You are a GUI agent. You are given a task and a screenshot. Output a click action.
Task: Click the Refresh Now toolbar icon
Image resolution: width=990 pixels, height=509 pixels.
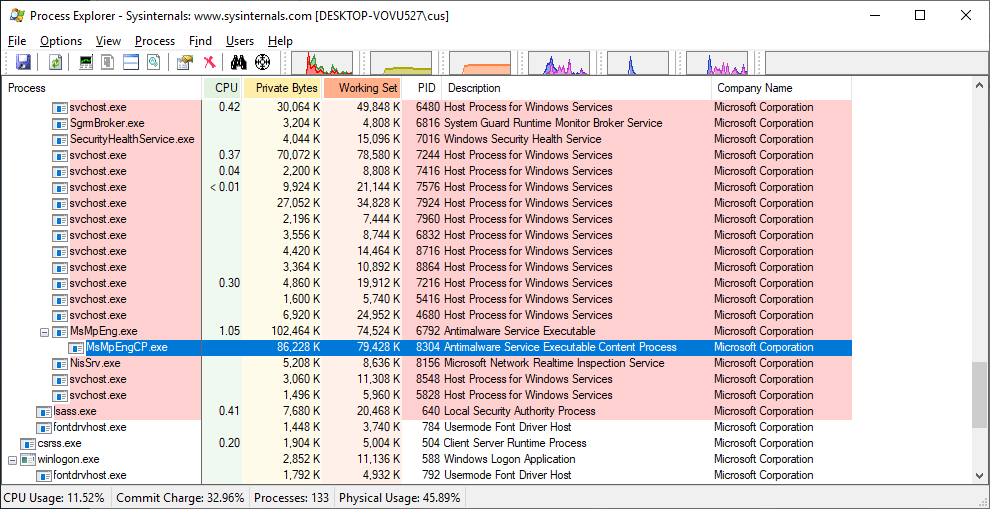pyautogui.click(x=56, y=62)
